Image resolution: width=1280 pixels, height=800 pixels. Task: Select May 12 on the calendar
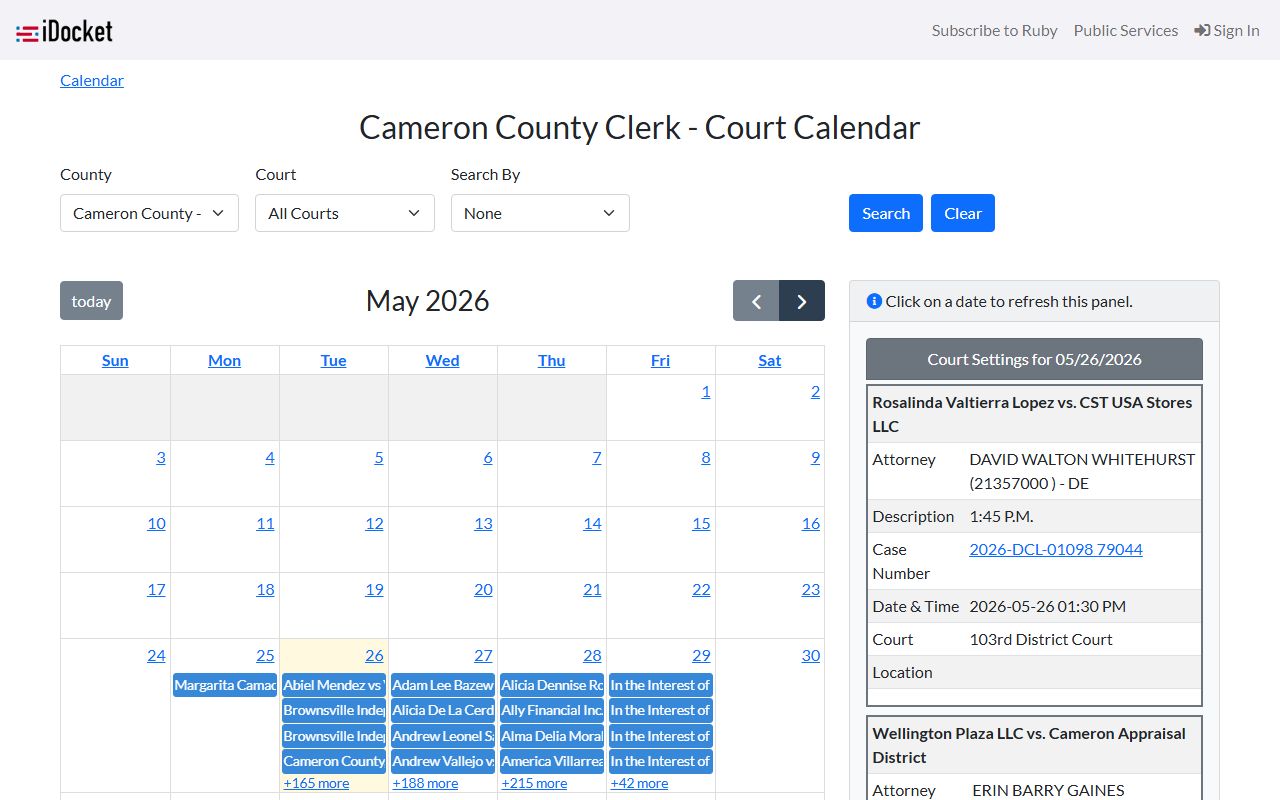click(374, 523)
